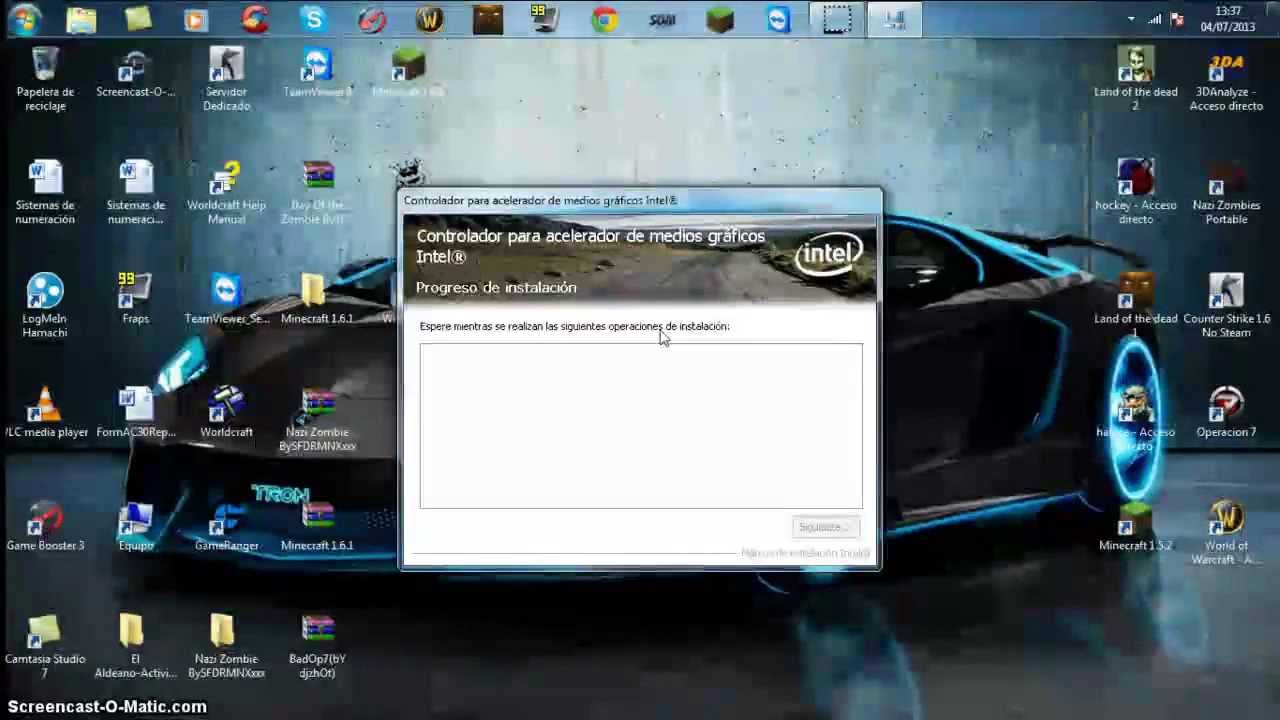Click the greyed Siguiente button
1280x720 pixels.
(x=825, y=527)
